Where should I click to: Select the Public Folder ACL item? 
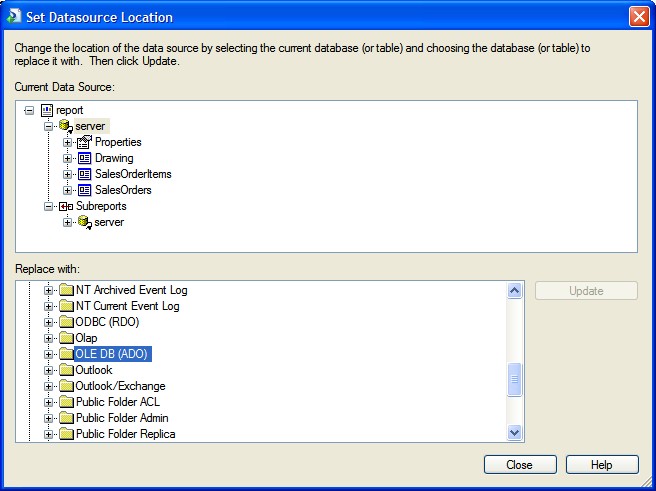tap(118, 402)
